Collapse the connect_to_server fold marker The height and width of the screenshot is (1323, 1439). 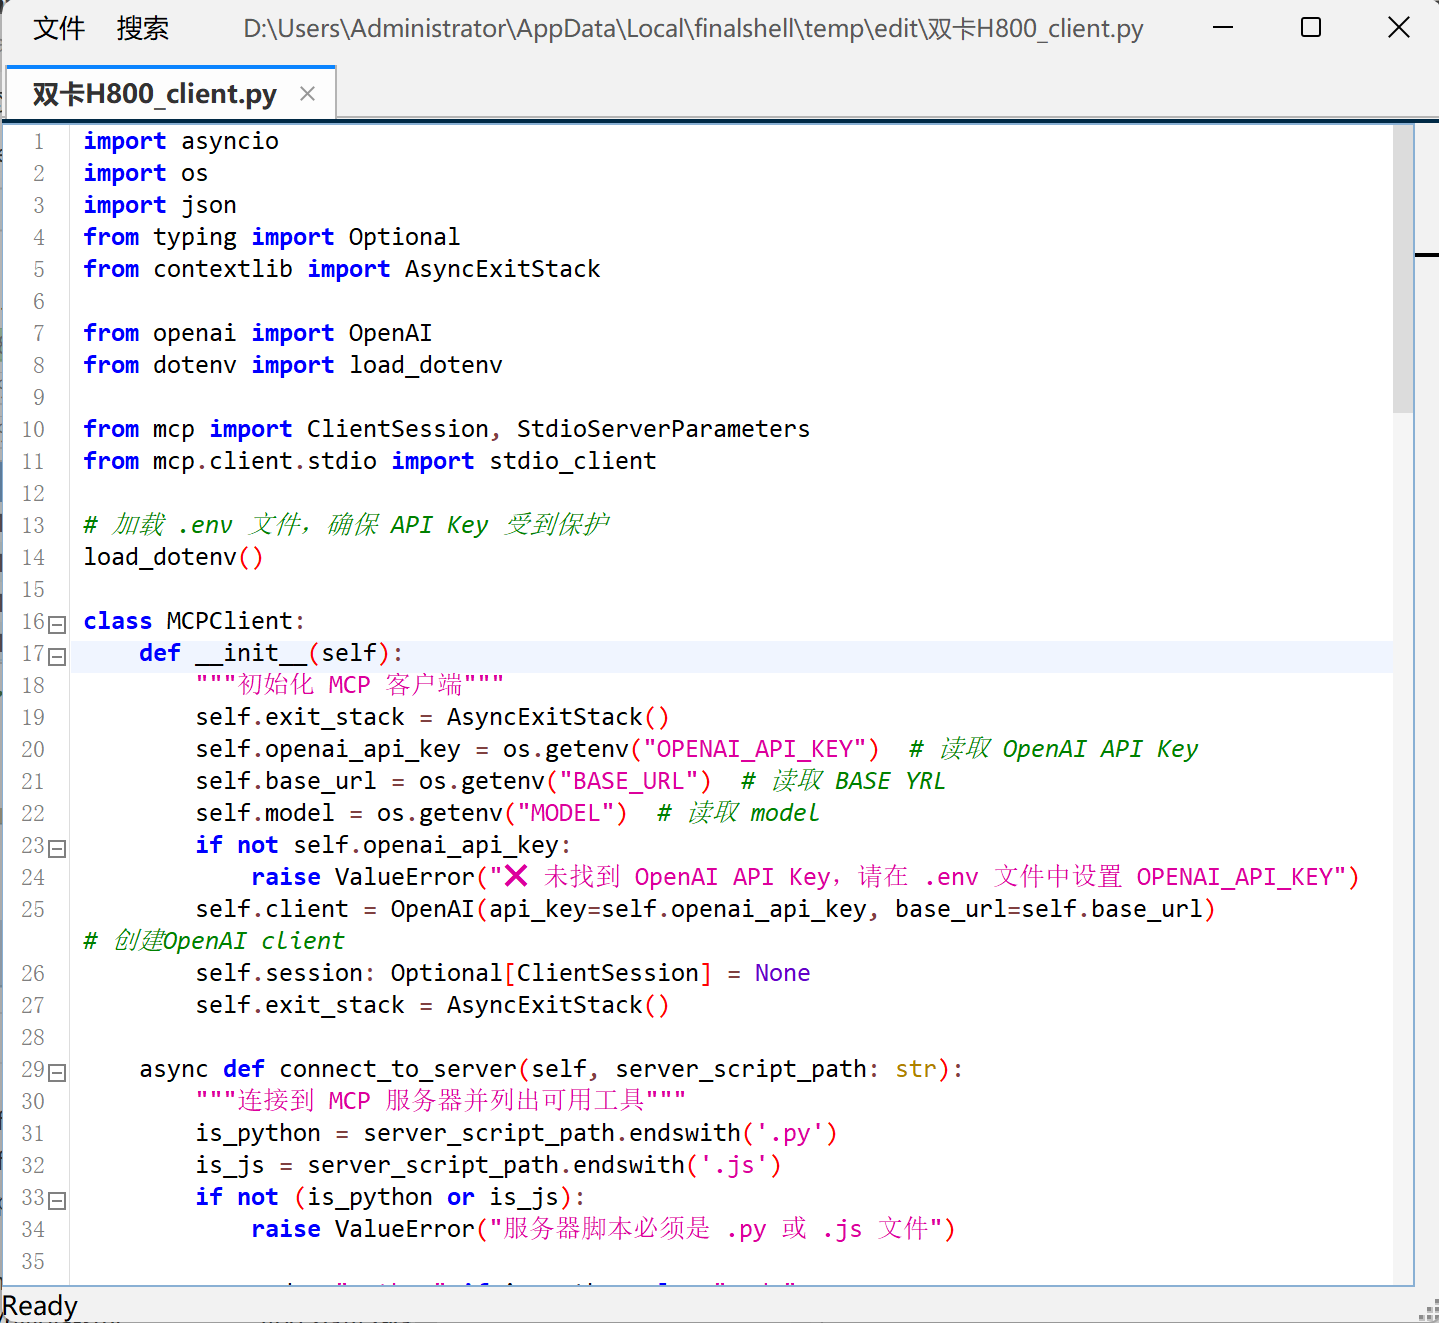click(57, 1073)
